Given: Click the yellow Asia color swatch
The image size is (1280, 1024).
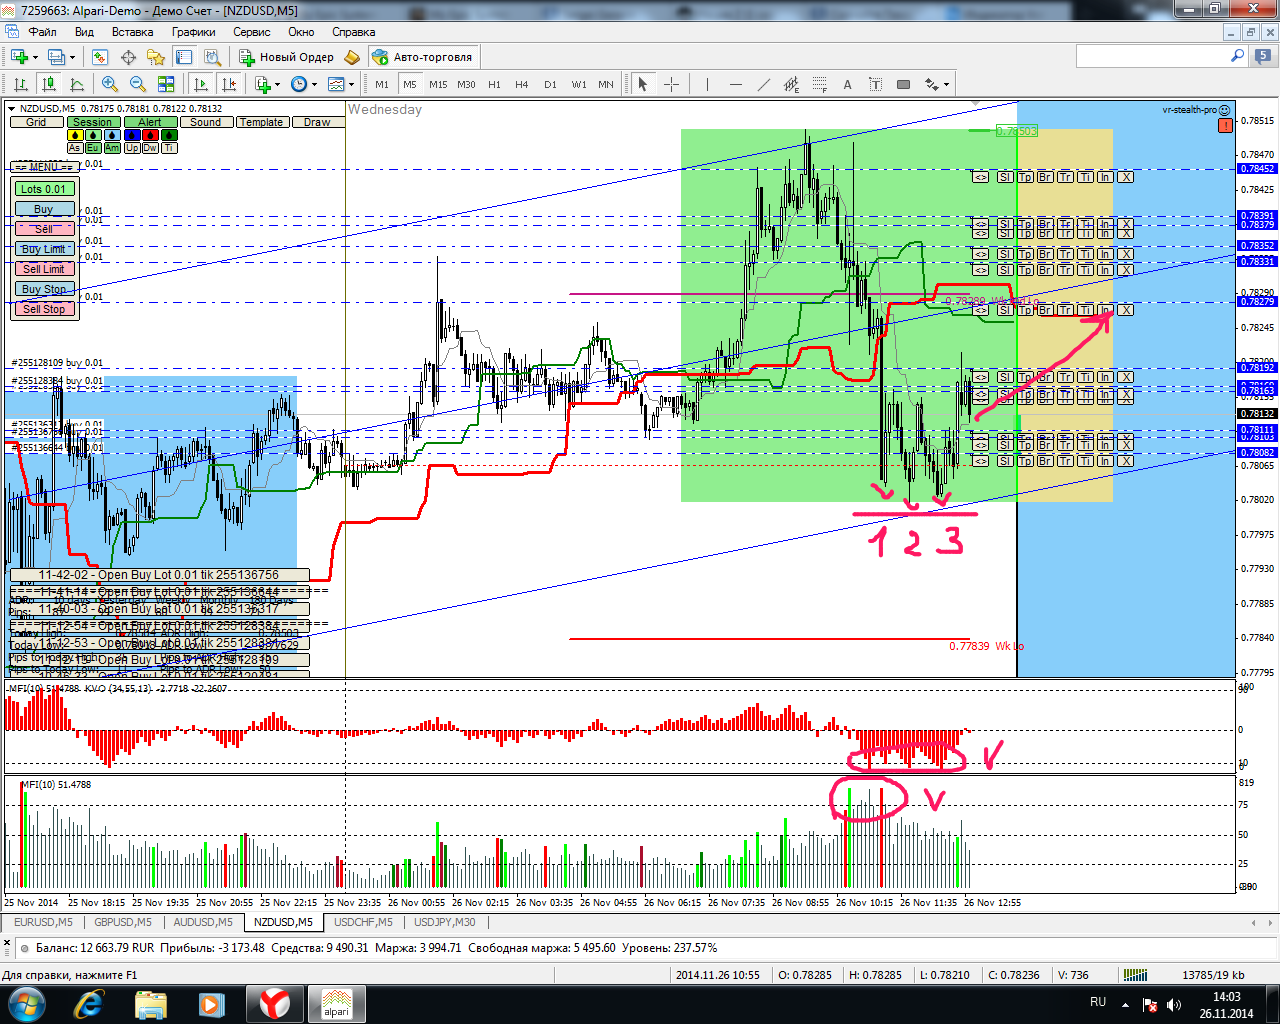Looking at the screenshot, I should tap(75, 135).
